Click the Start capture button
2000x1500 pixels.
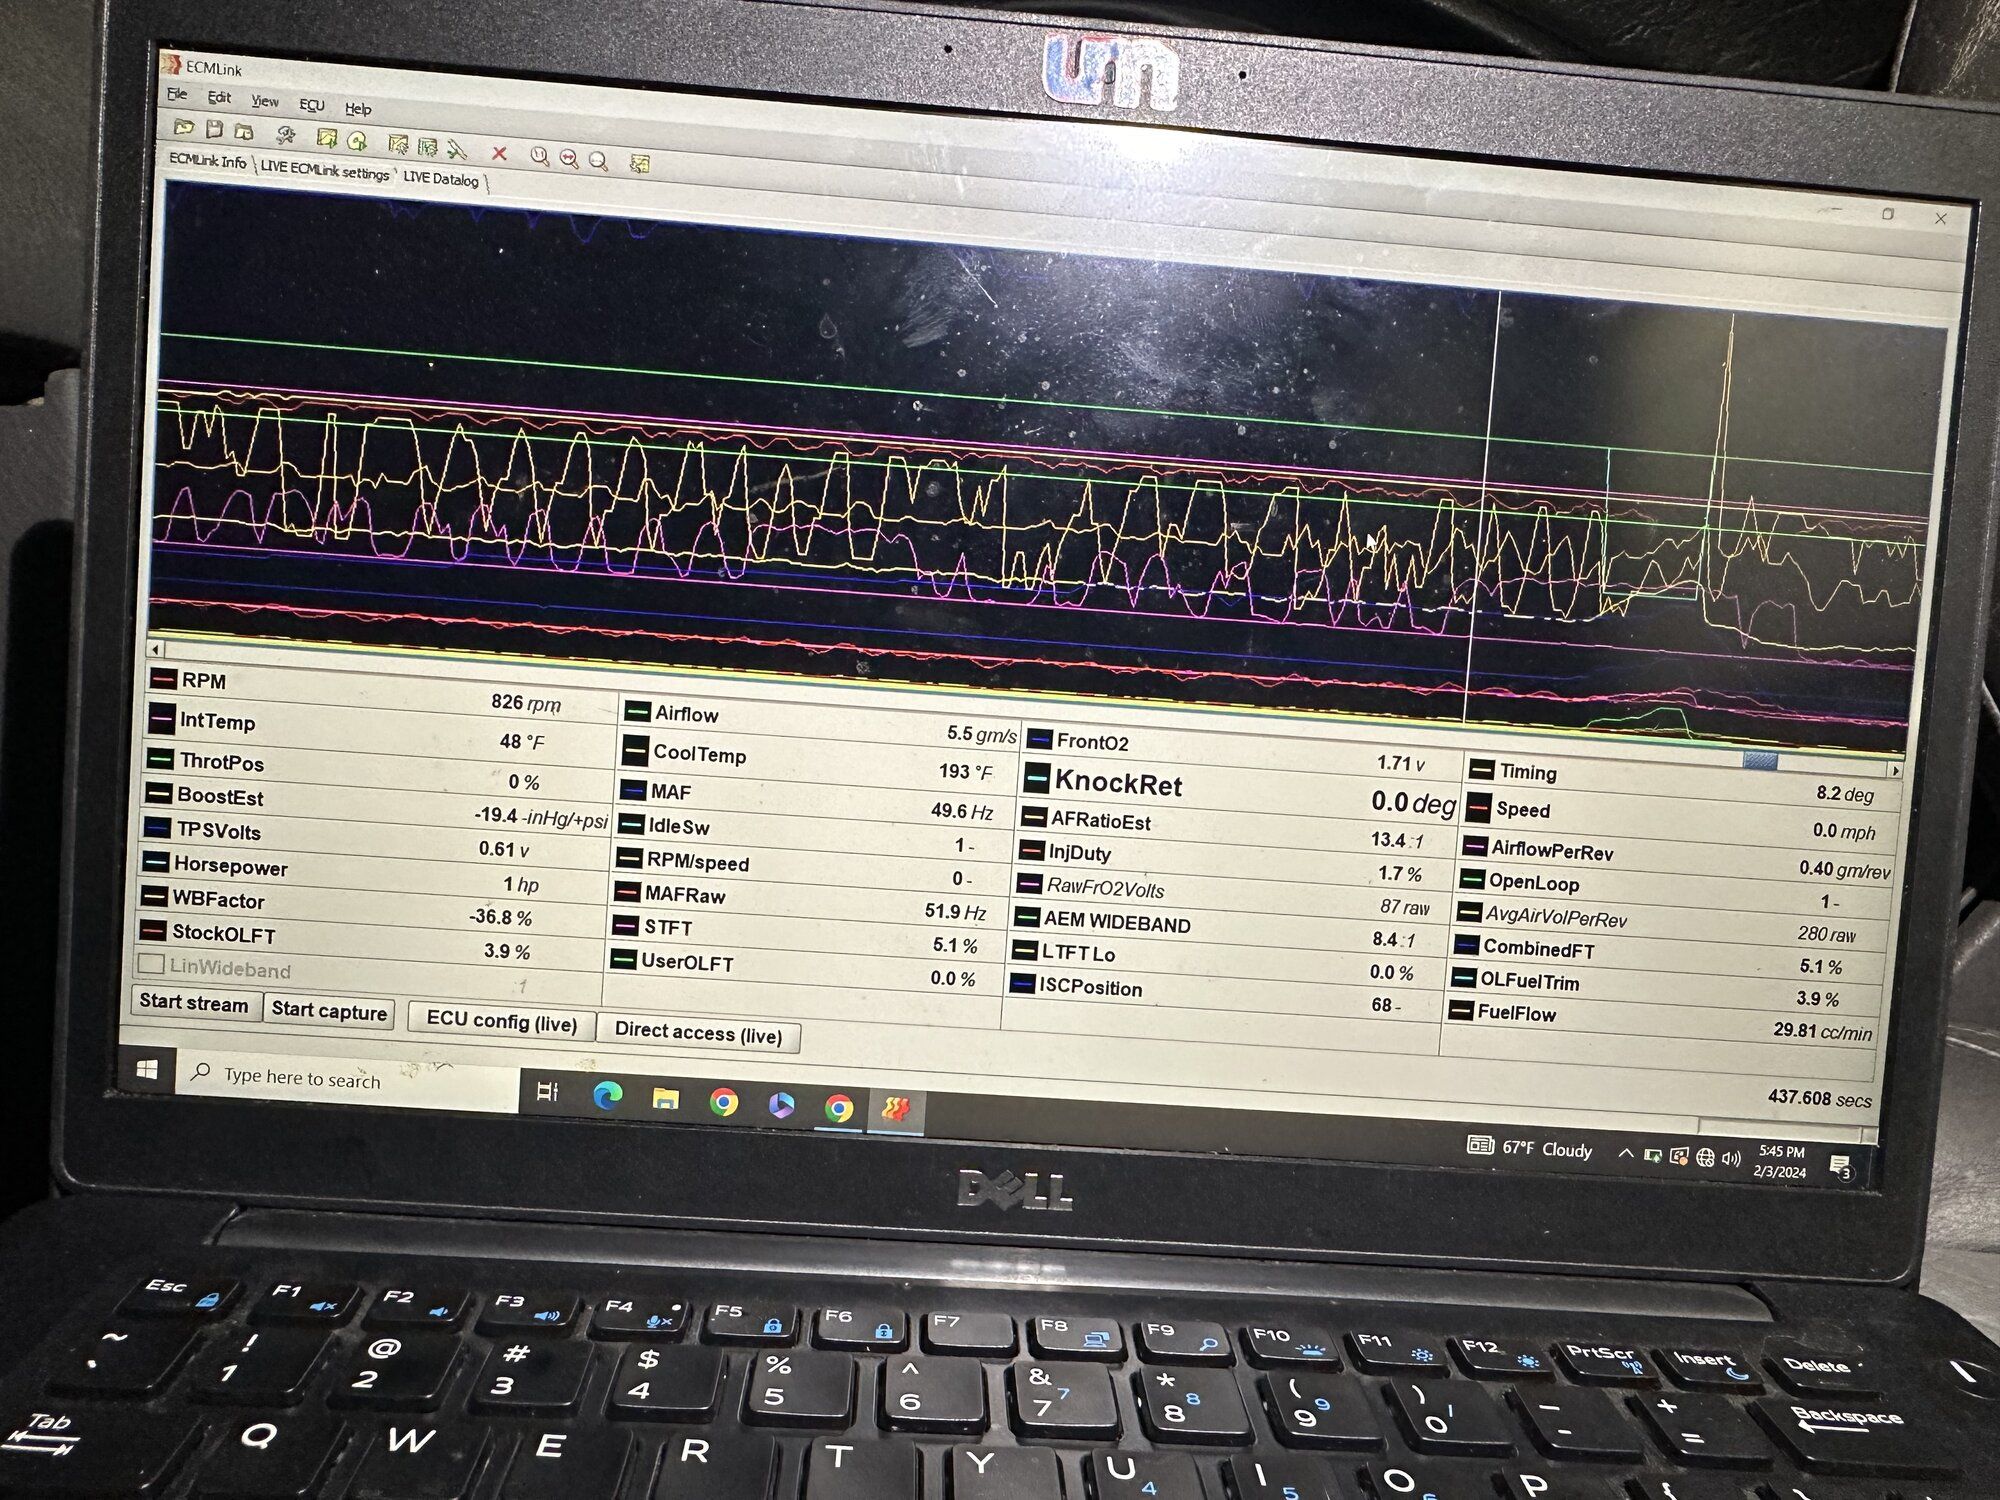329,1011
